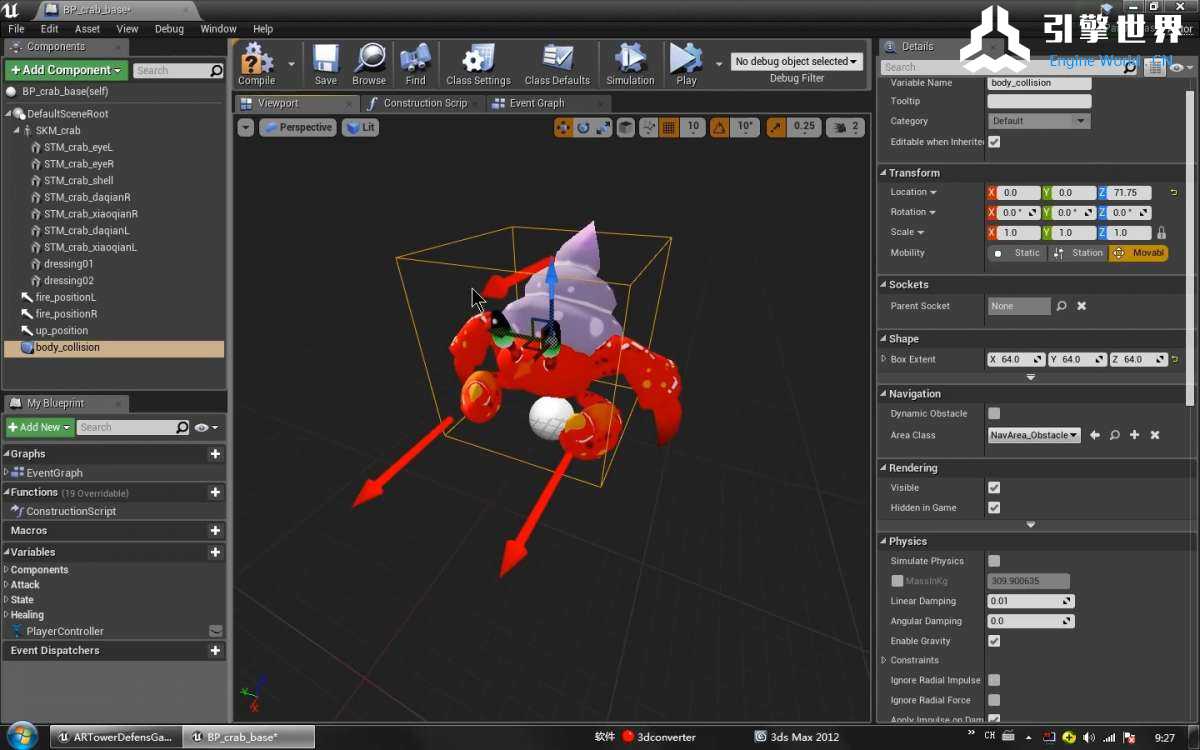Check the Ignore Radial Impulse checkbox
Screen dimensions: 1200x750
click(994, 680)
